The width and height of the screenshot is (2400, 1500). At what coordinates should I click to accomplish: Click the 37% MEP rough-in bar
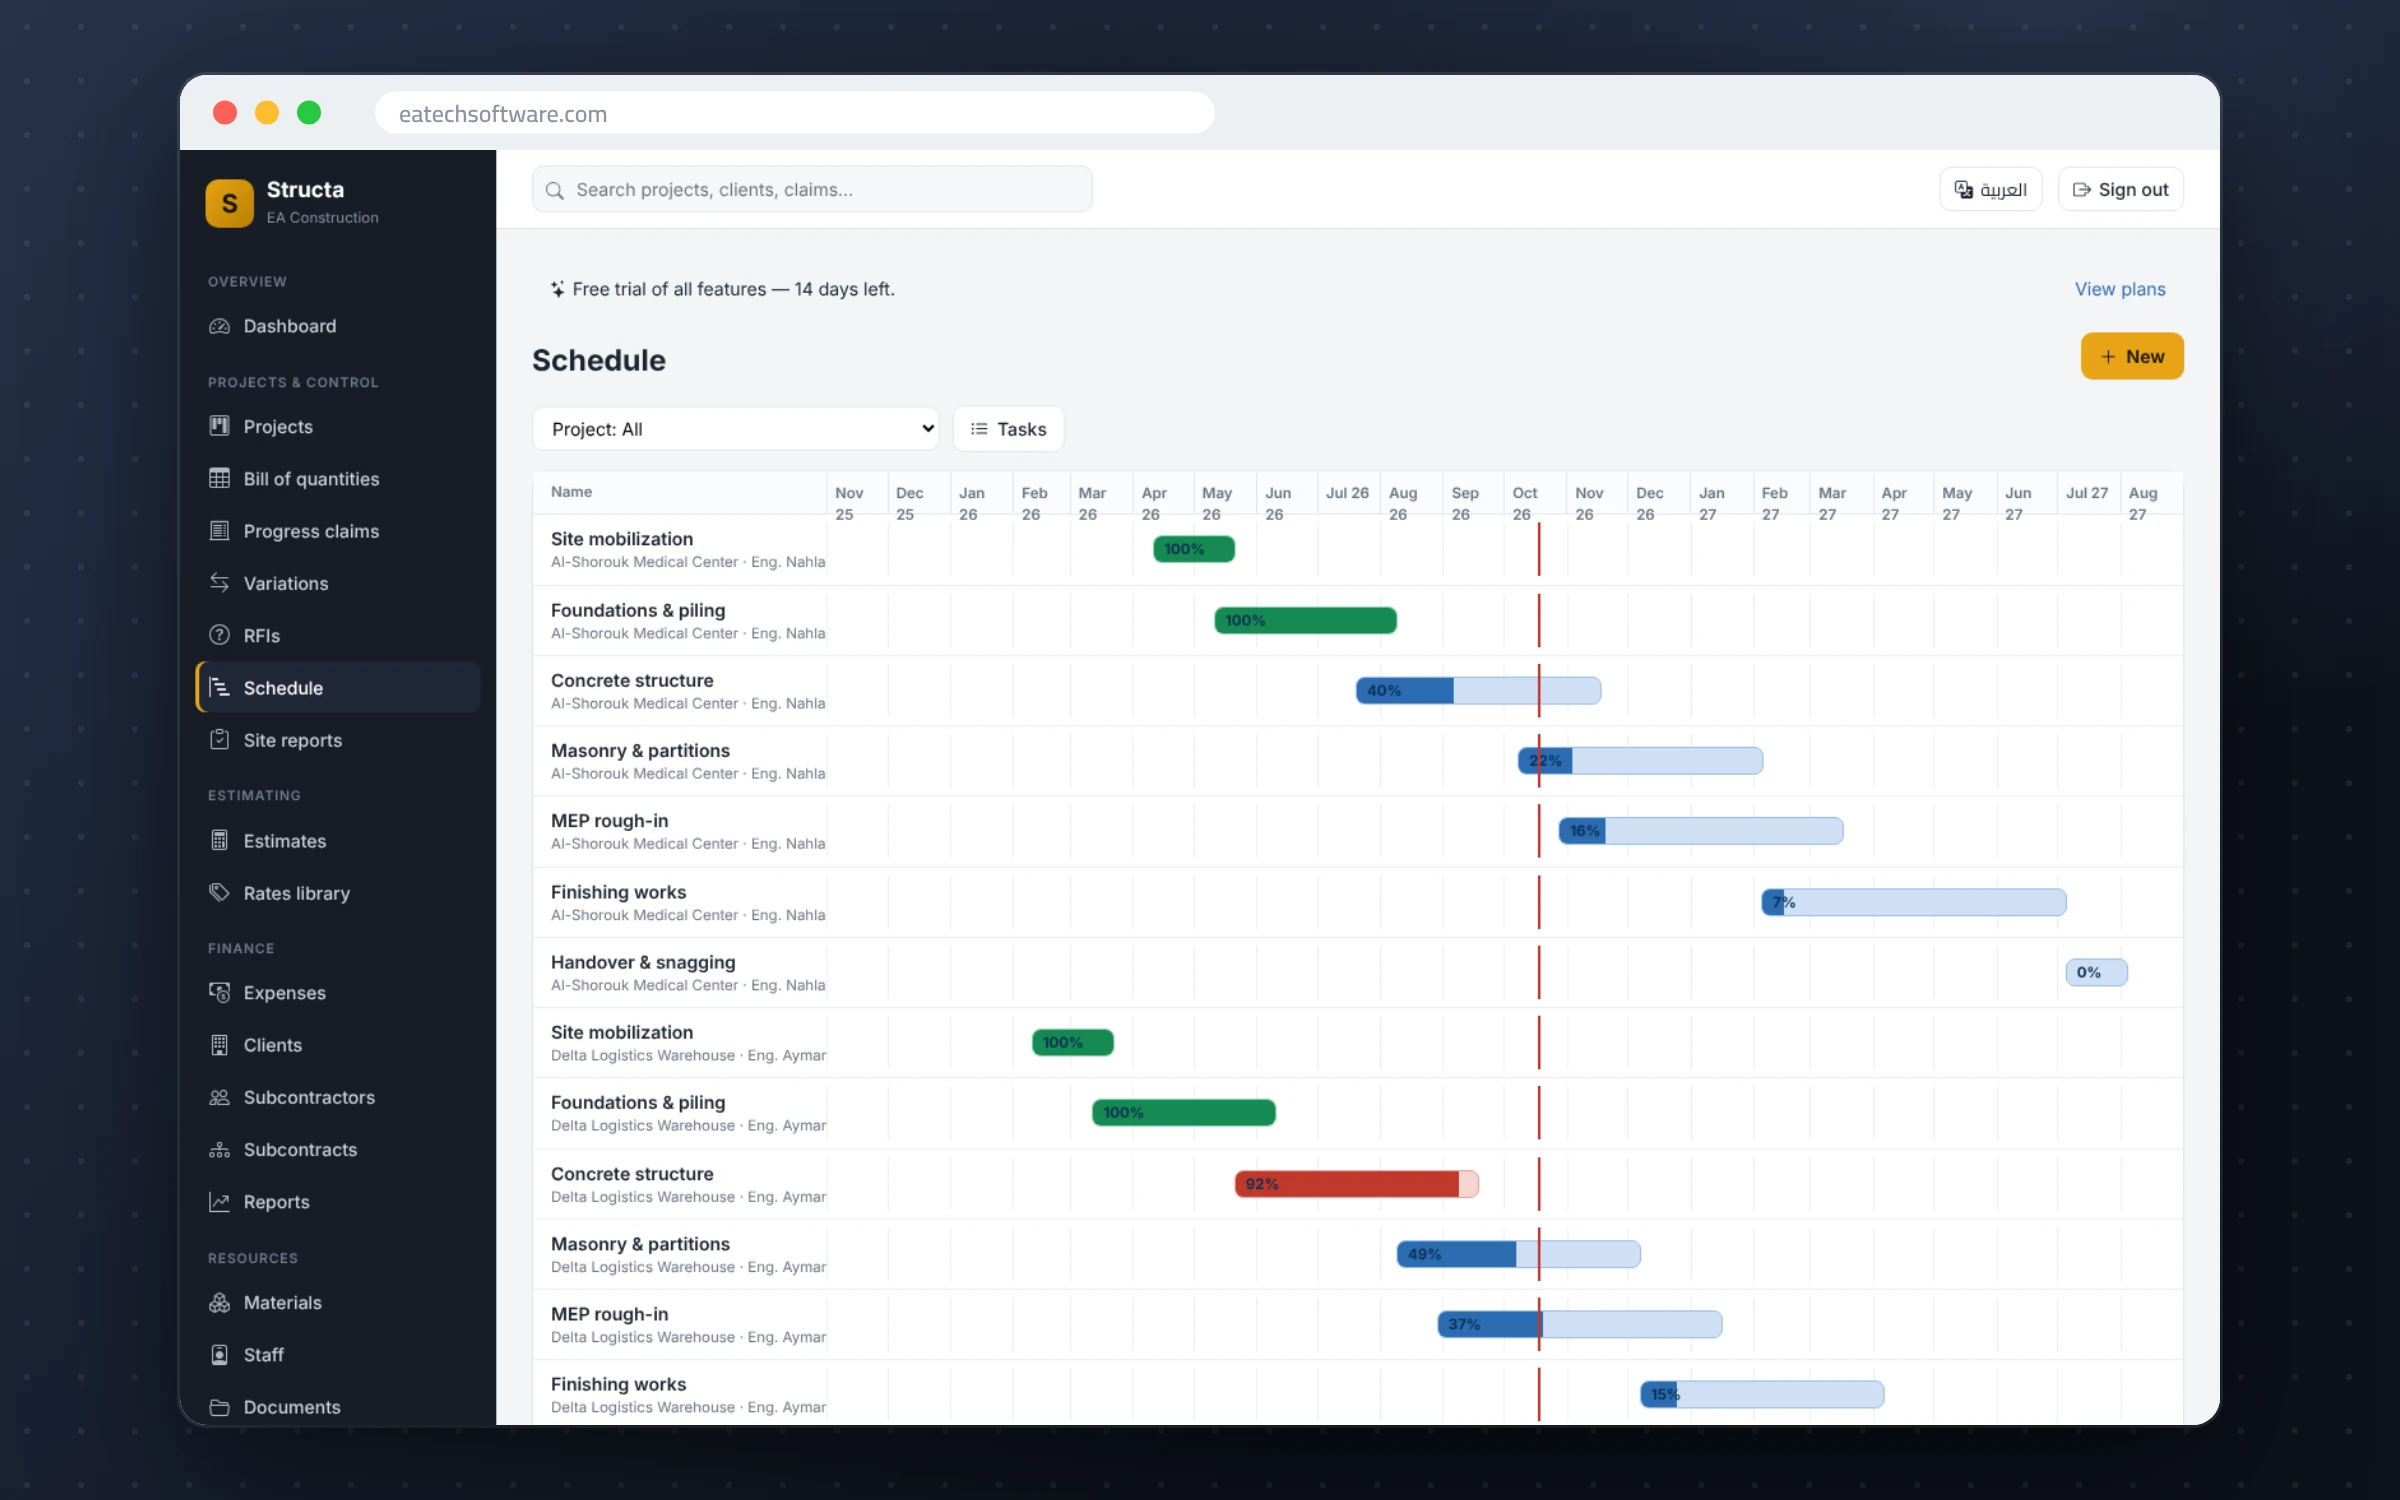point(1580,1324)
